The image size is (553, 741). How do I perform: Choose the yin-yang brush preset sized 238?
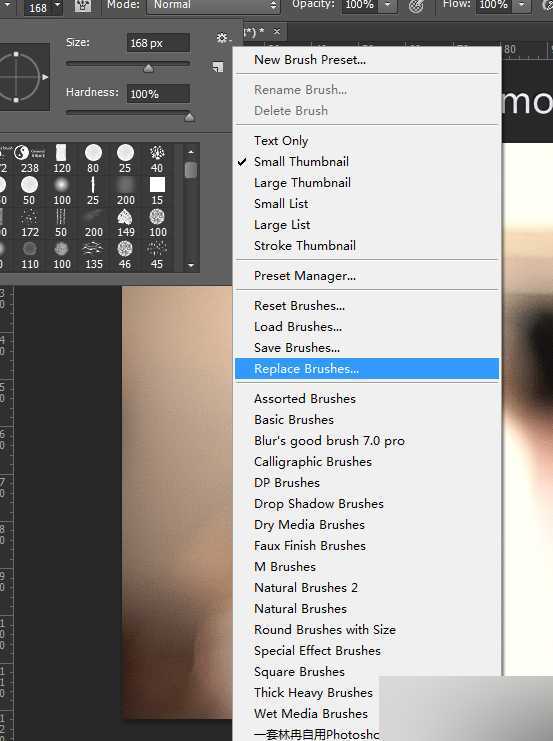(29, 159)
